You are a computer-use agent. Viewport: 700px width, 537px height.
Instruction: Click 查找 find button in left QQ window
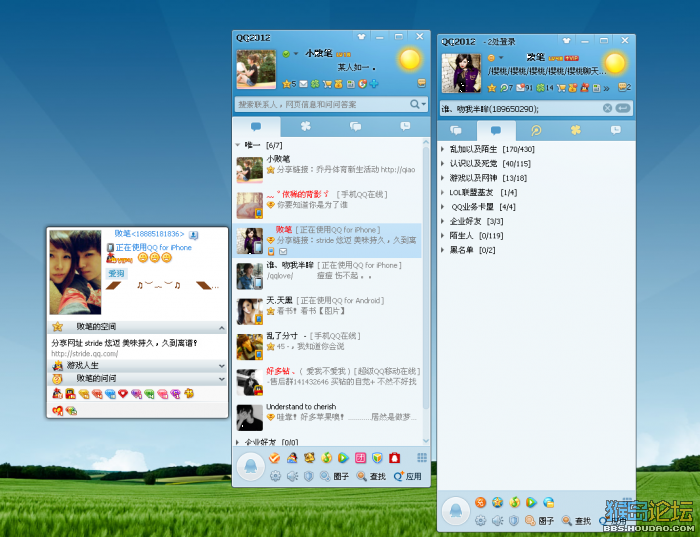pos(371,476)
